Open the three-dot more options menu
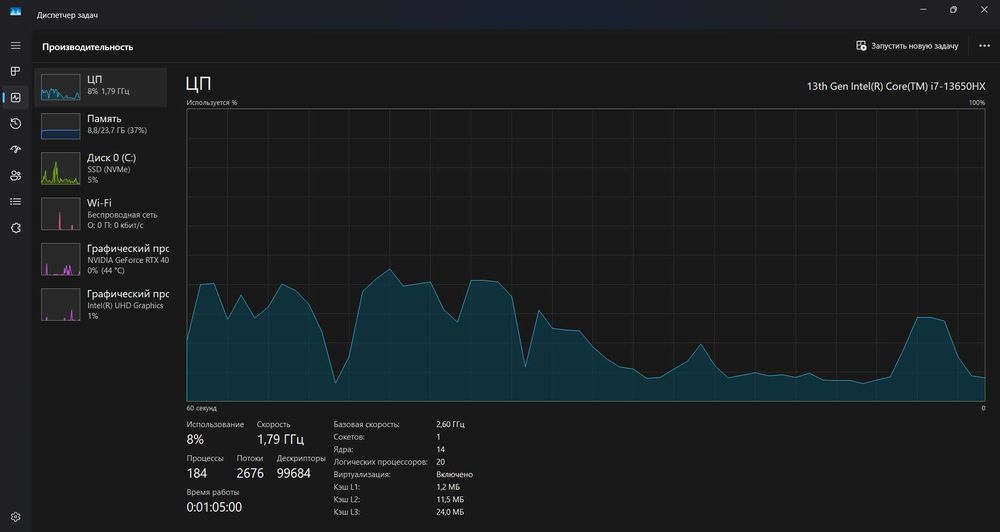Image resolution: width=1000 pixels, height=532 pixels. [x=984, y=46]
